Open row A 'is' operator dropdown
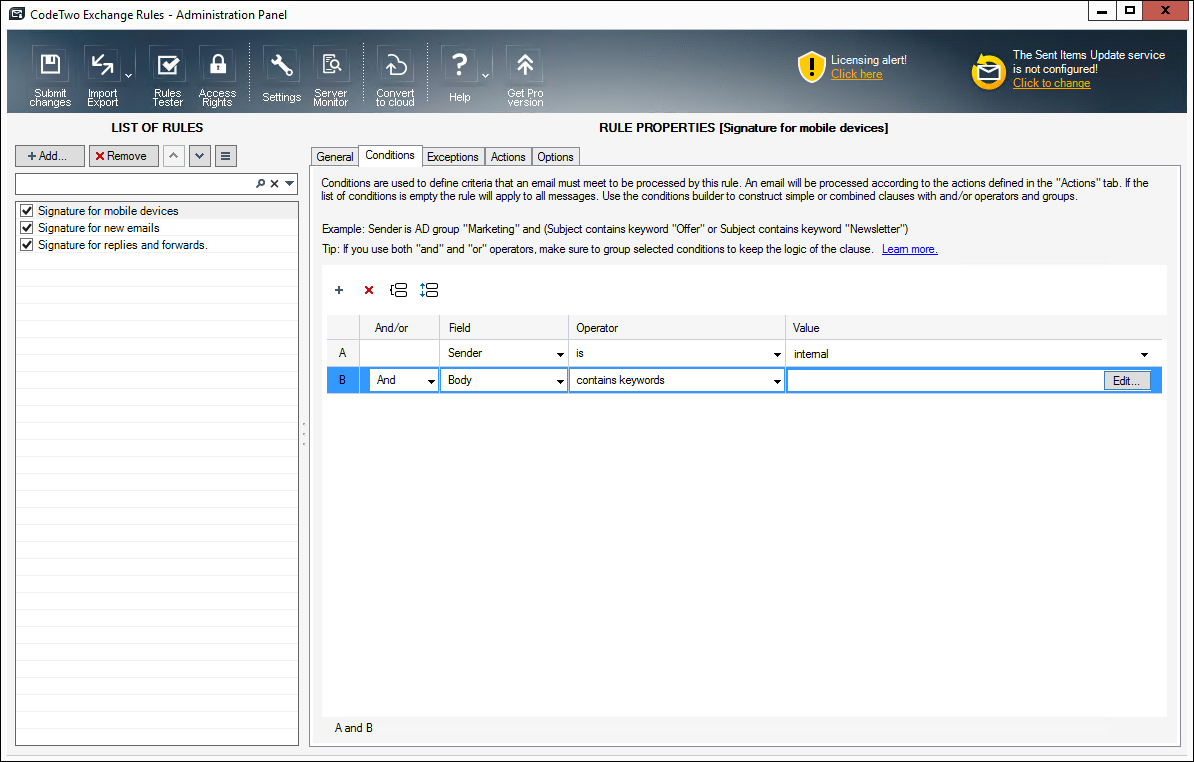The height and width of the screenshot is (762, 1194). pos(777,354)
